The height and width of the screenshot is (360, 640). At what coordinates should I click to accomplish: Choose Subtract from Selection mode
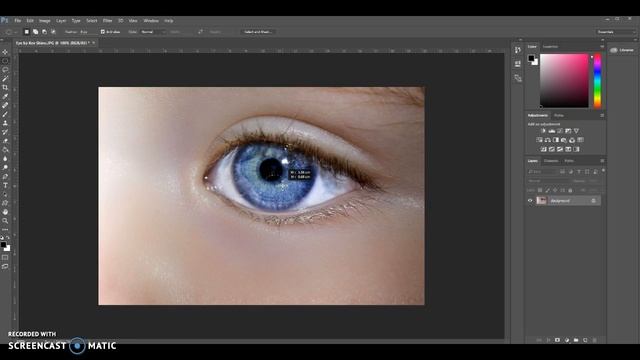point(44,32)
